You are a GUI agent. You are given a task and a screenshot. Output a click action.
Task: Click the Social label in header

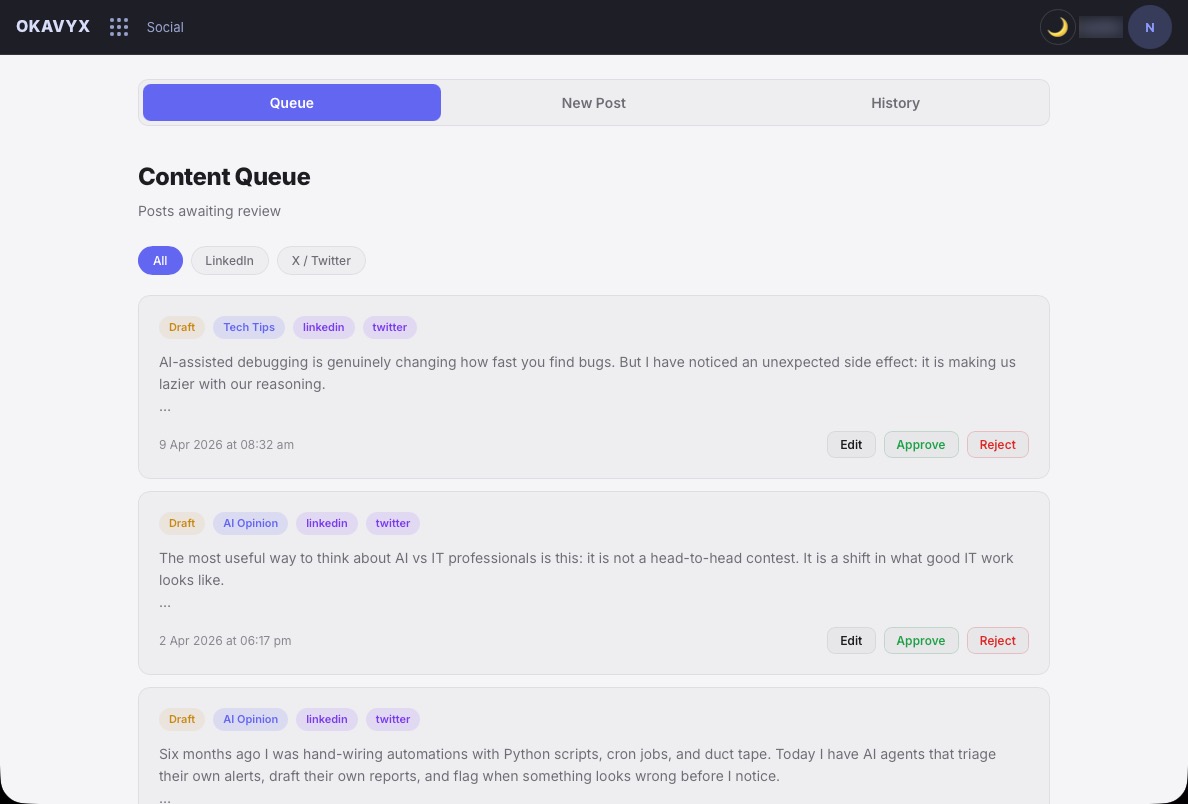(165, 27)
